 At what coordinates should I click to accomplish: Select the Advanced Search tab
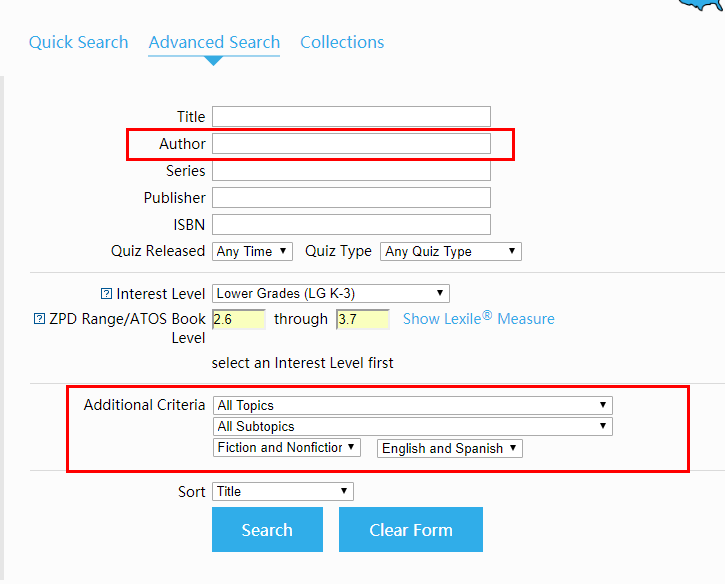pyautogui.click(x=214, y=42)
